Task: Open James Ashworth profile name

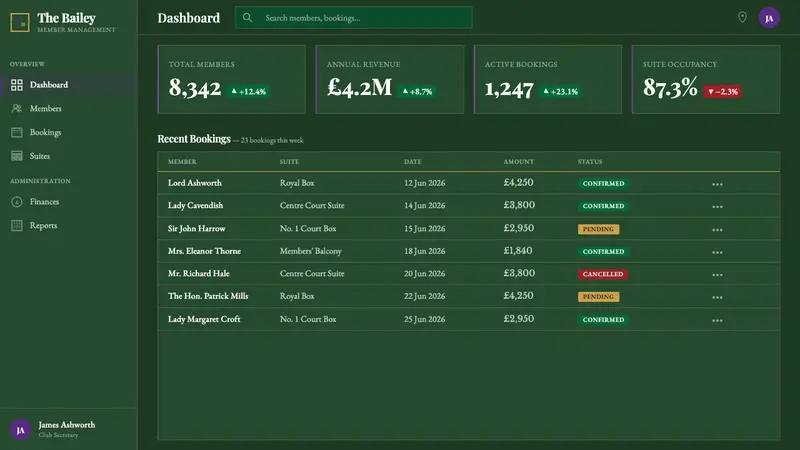Action: [67, 424]
